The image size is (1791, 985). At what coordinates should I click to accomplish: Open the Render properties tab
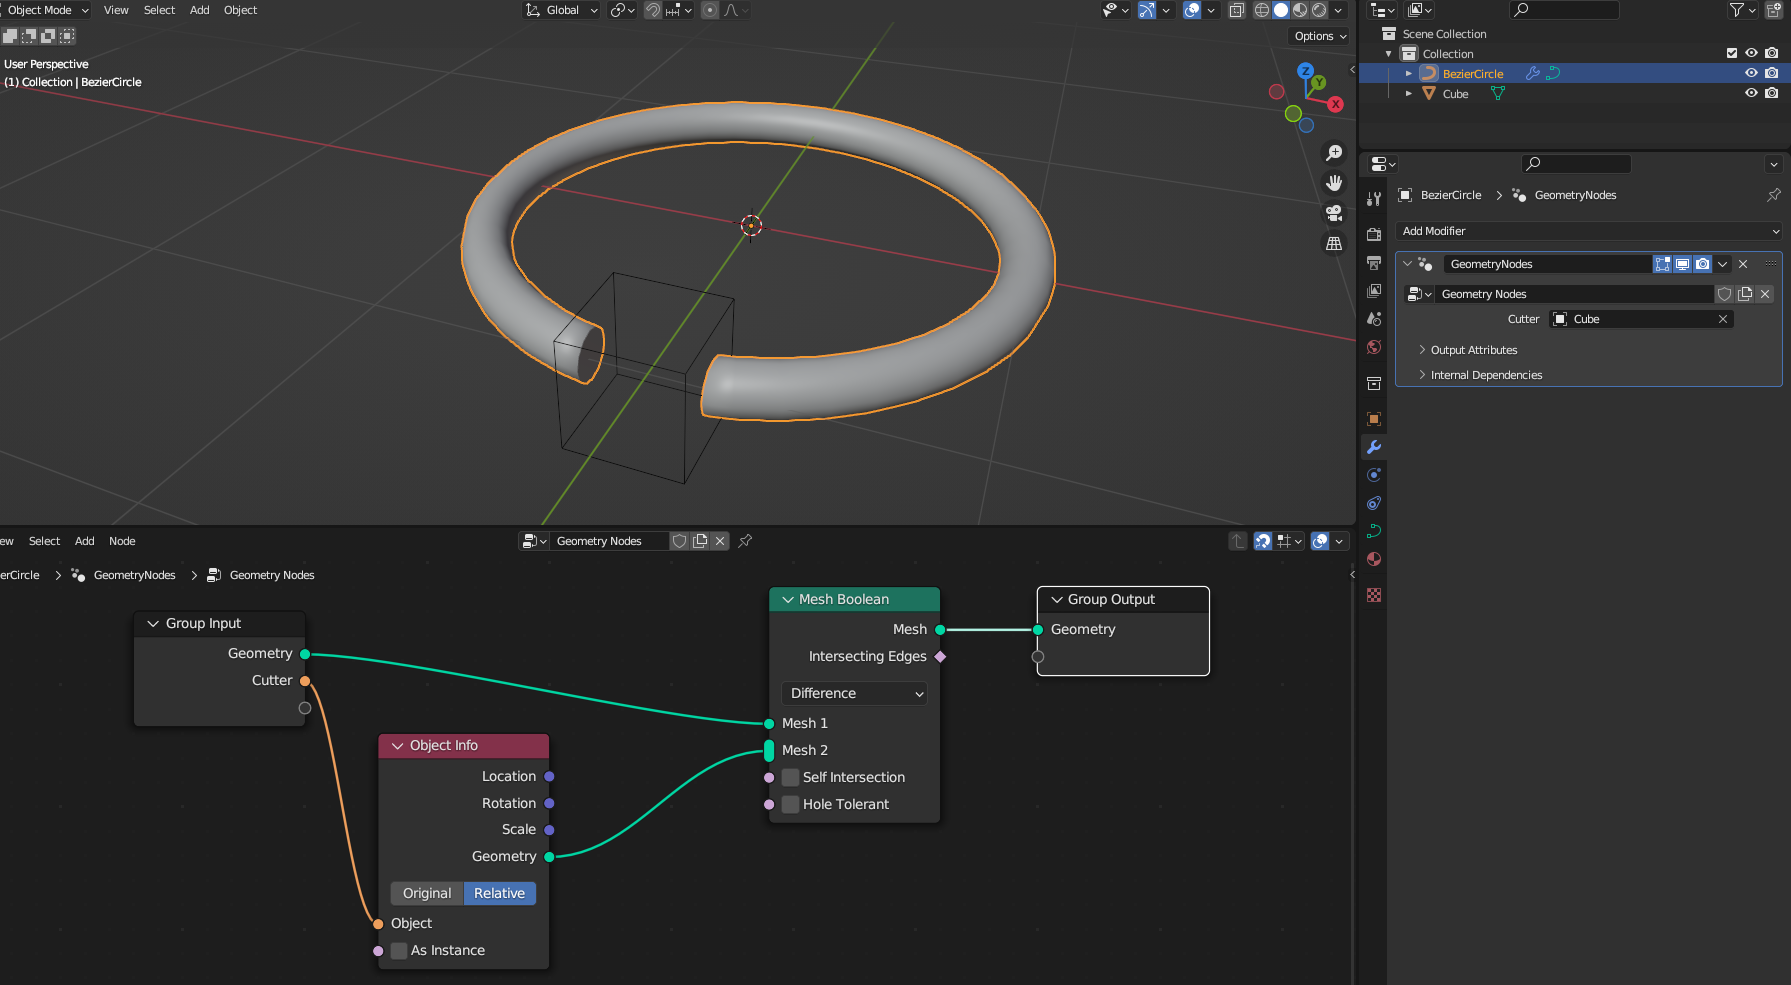(1374, 234)
